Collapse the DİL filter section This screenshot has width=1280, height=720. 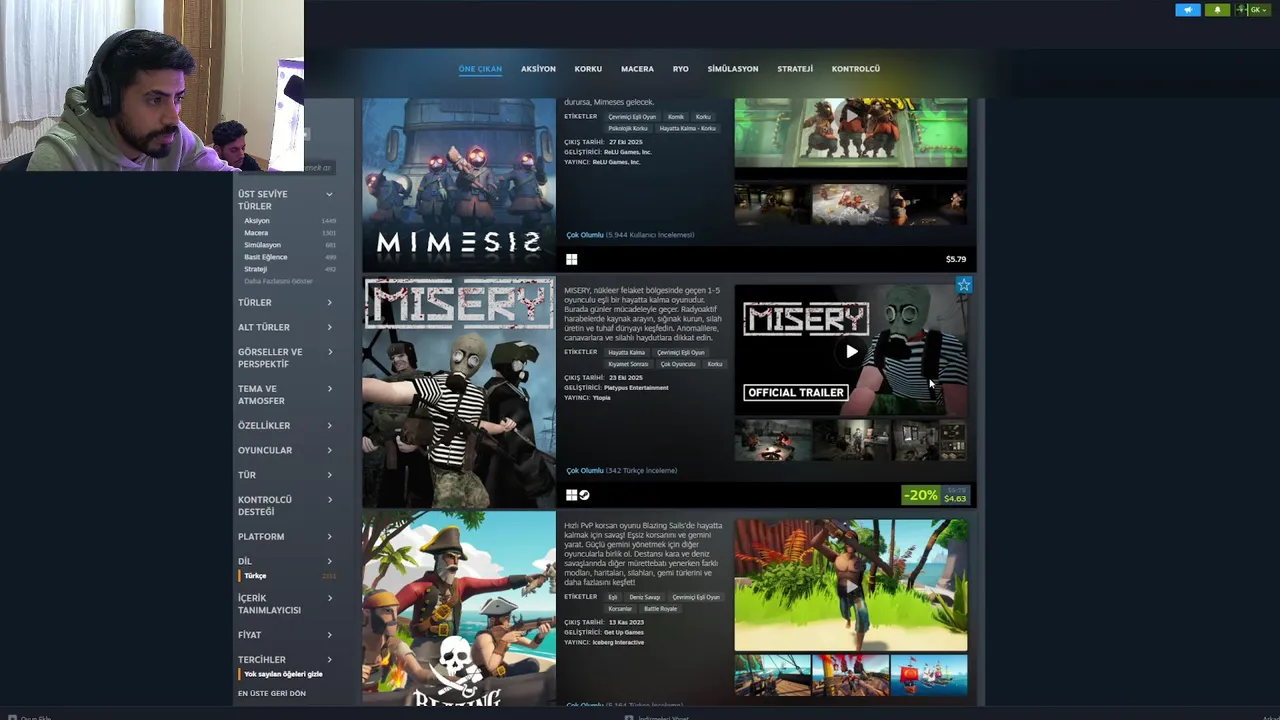click(285, 561)
